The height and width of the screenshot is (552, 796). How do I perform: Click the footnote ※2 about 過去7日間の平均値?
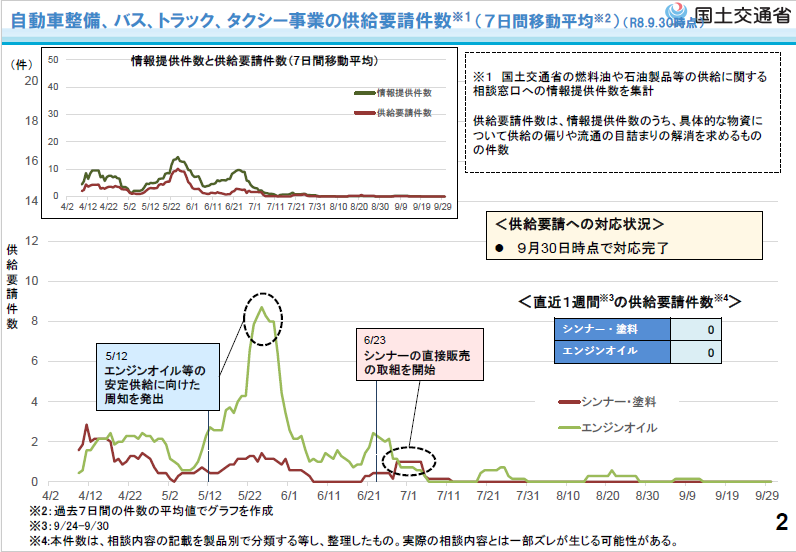(151, 511)
